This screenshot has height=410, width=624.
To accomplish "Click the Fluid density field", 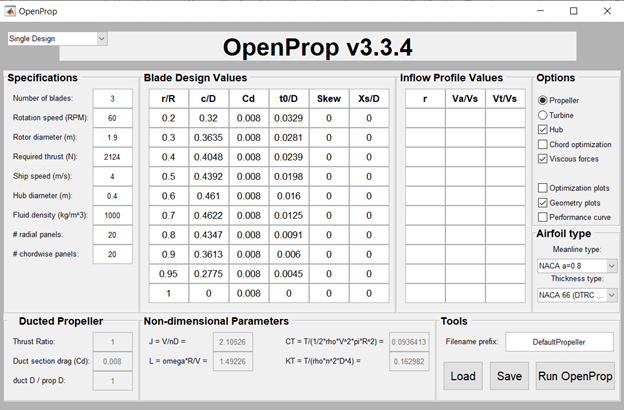I will [113, 215].
